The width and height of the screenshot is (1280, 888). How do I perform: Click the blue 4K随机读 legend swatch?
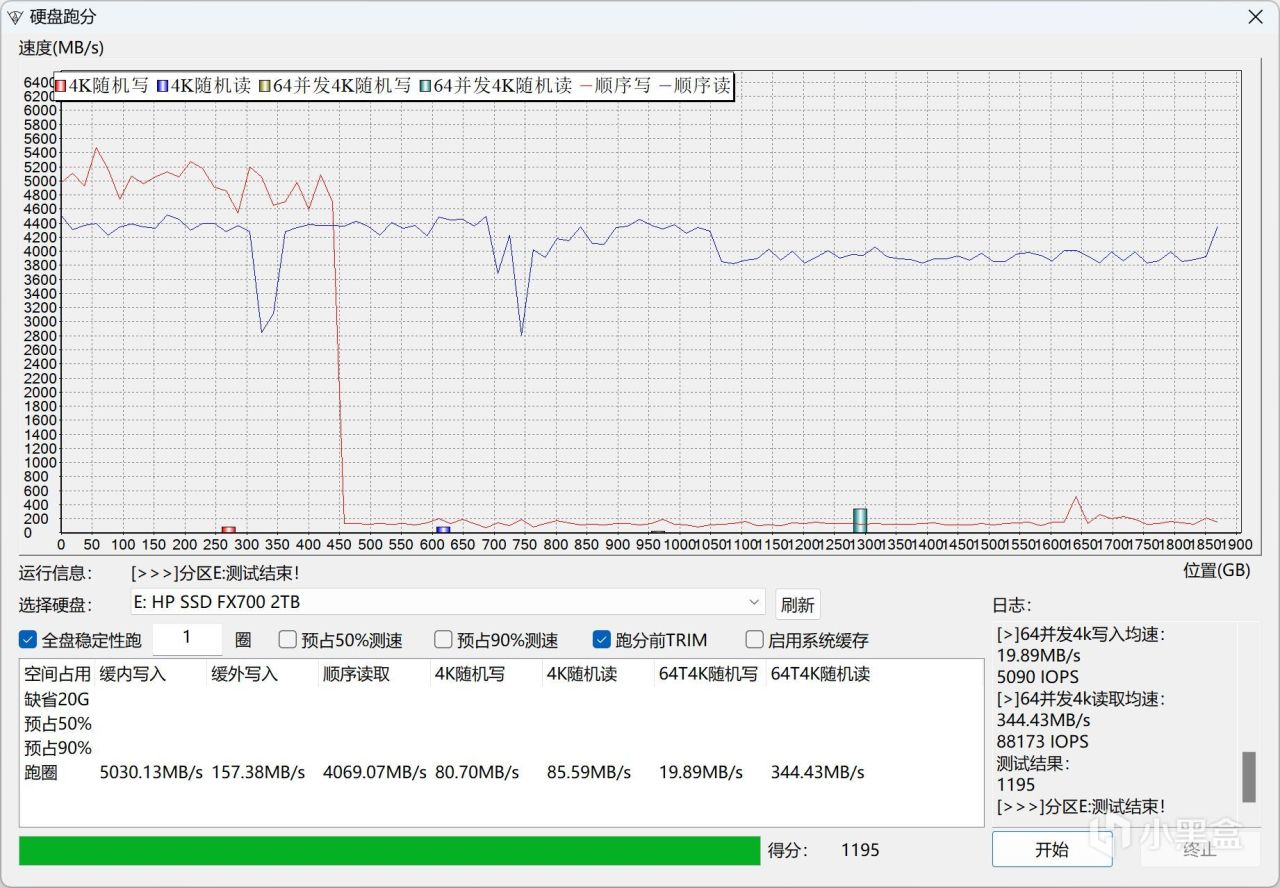162,87
